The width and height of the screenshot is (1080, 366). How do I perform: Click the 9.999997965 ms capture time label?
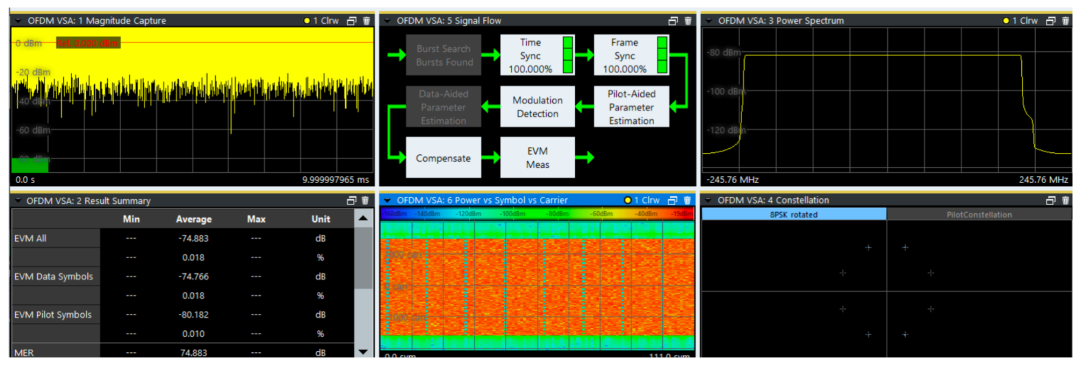click(x=335, y=179)
